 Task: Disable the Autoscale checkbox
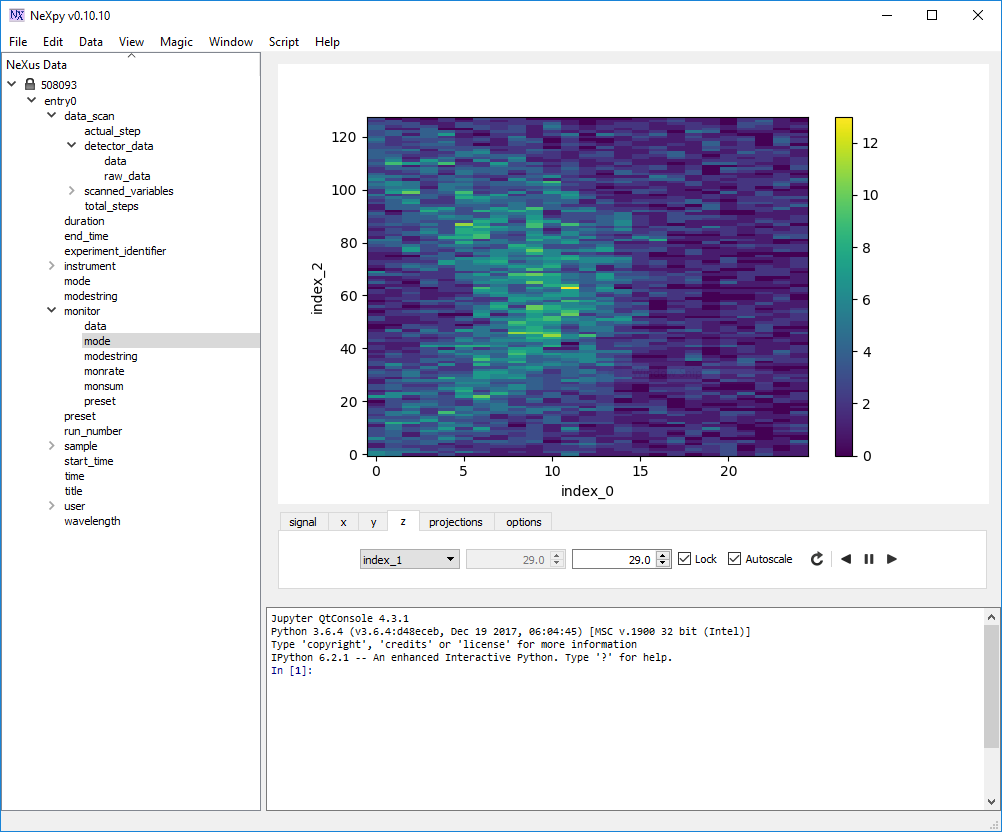coord(735,559)
